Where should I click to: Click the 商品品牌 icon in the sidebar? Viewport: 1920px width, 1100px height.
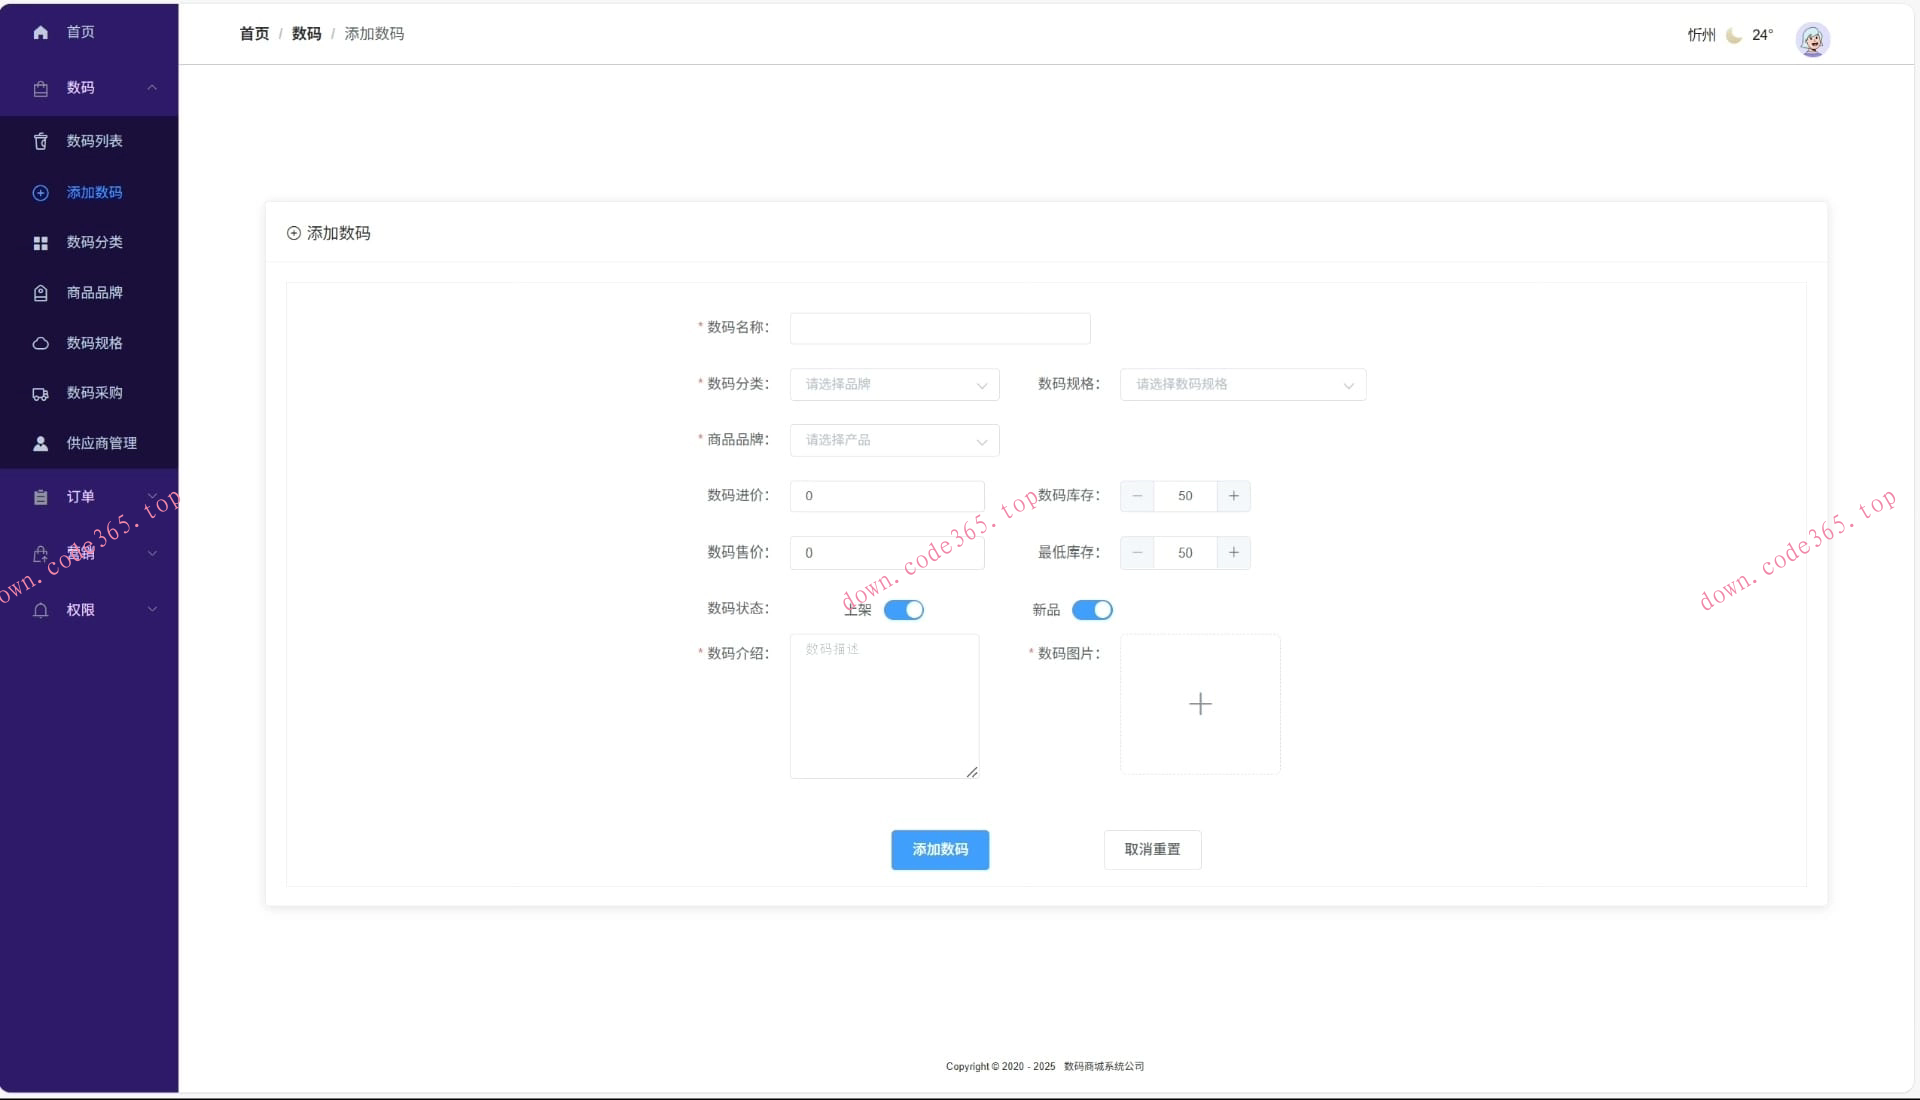(x=40, y=293)
